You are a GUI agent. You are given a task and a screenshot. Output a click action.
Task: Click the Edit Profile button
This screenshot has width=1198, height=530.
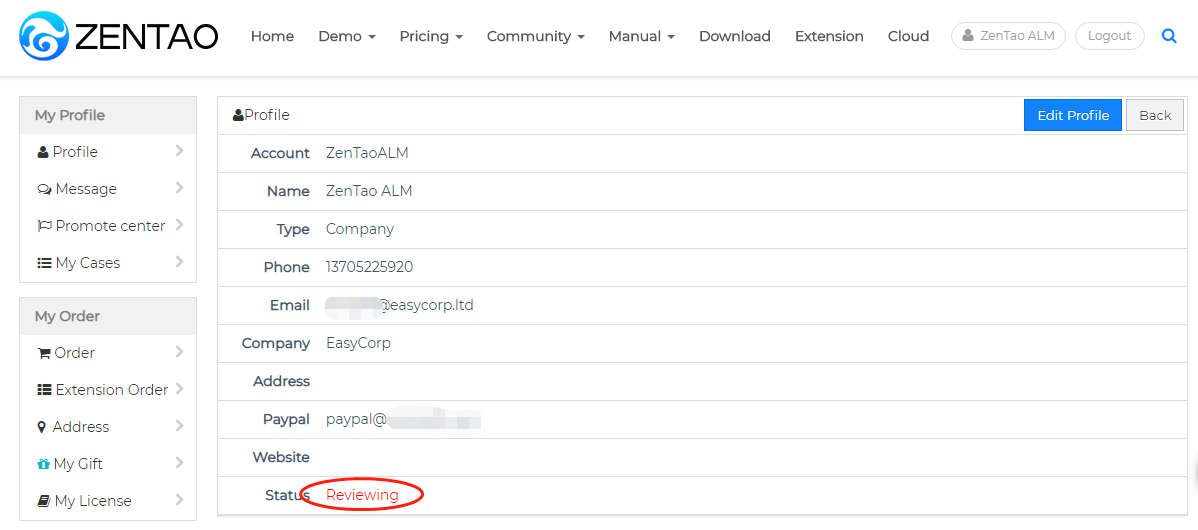tap(1073, 115)
